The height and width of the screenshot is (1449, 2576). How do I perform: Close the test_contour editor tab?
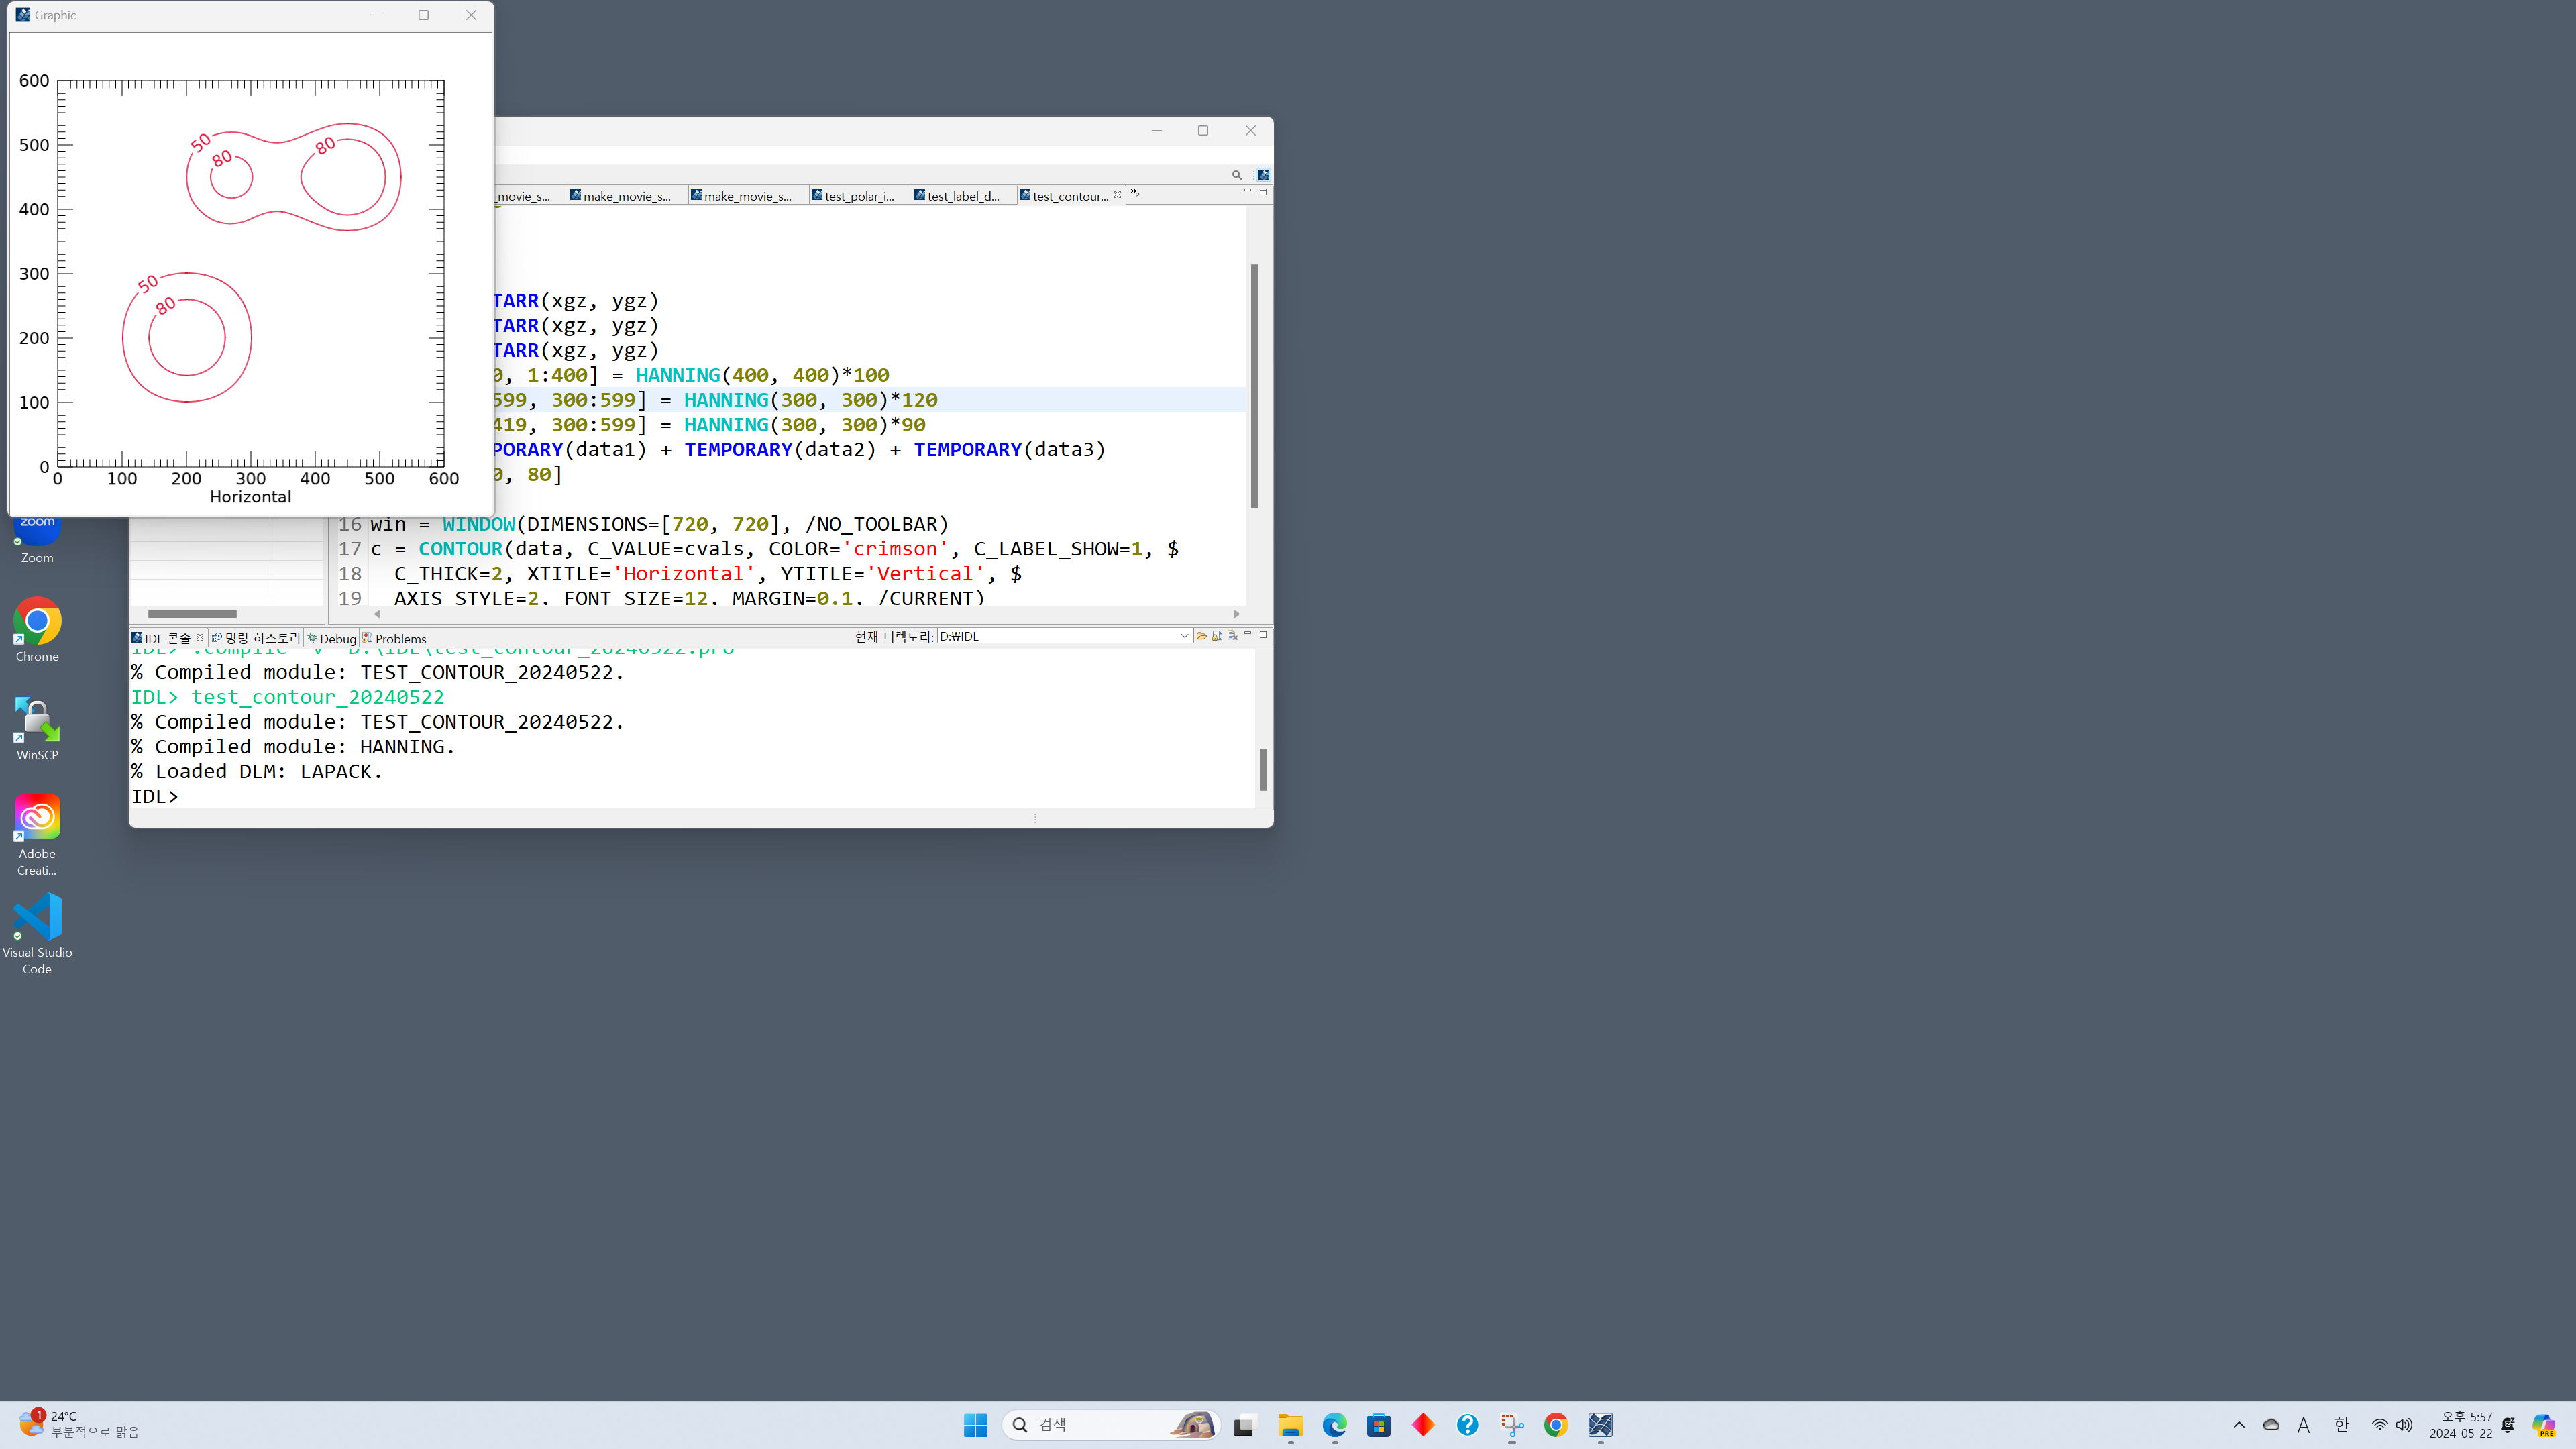point(1117,195)
